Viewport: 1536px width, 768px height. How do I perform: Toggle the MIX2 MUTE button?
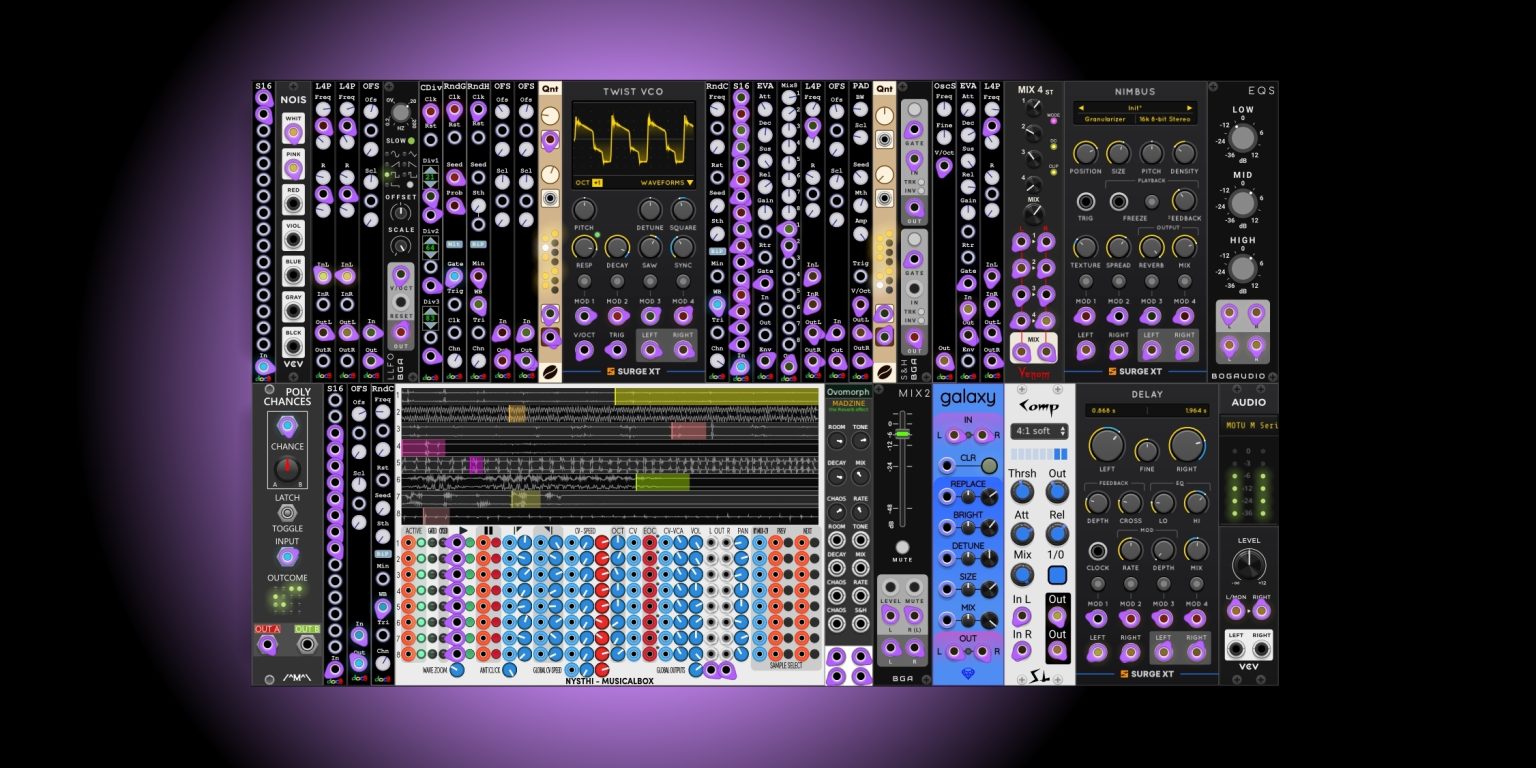tap(903, 548)
